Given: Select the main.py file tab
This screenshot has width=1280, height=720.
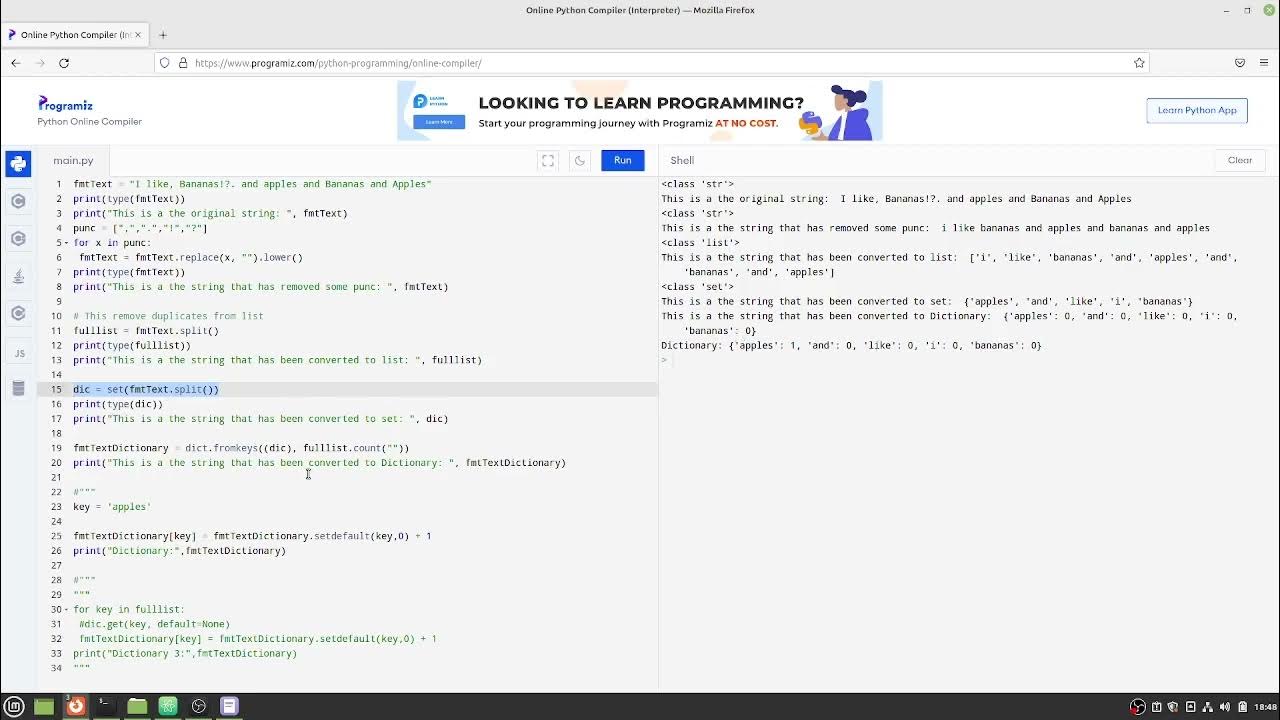Looking at the screenshot, I should coord(73,160).
